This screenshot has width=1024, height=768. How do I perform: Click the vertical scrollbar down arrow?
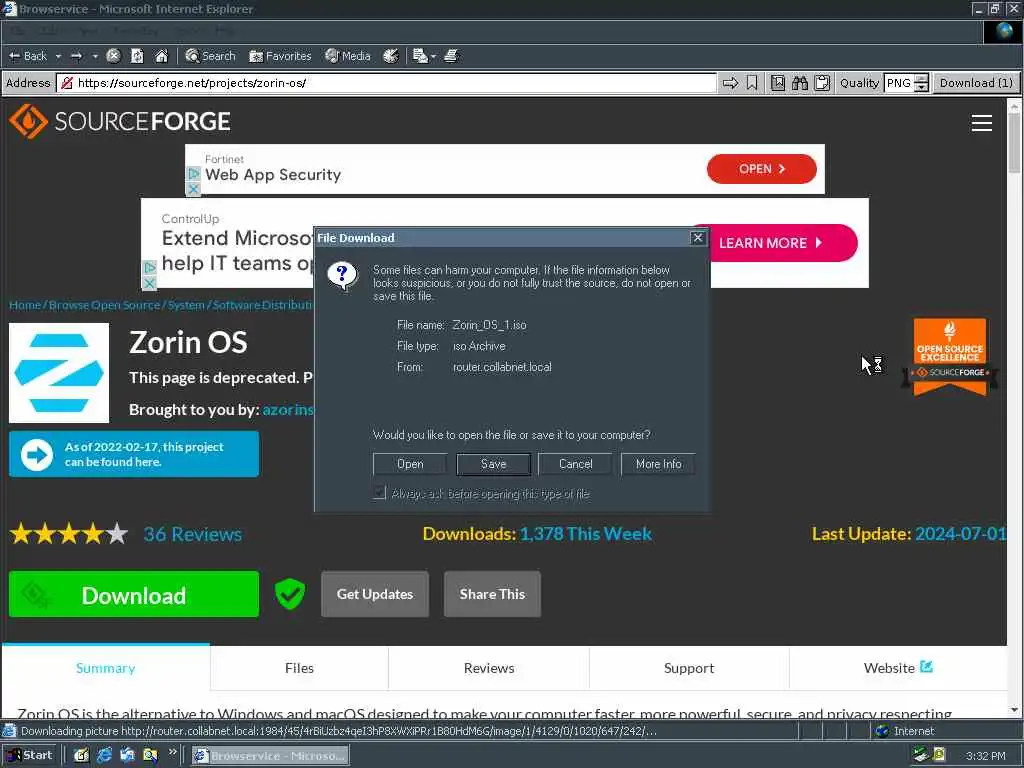1014,710
